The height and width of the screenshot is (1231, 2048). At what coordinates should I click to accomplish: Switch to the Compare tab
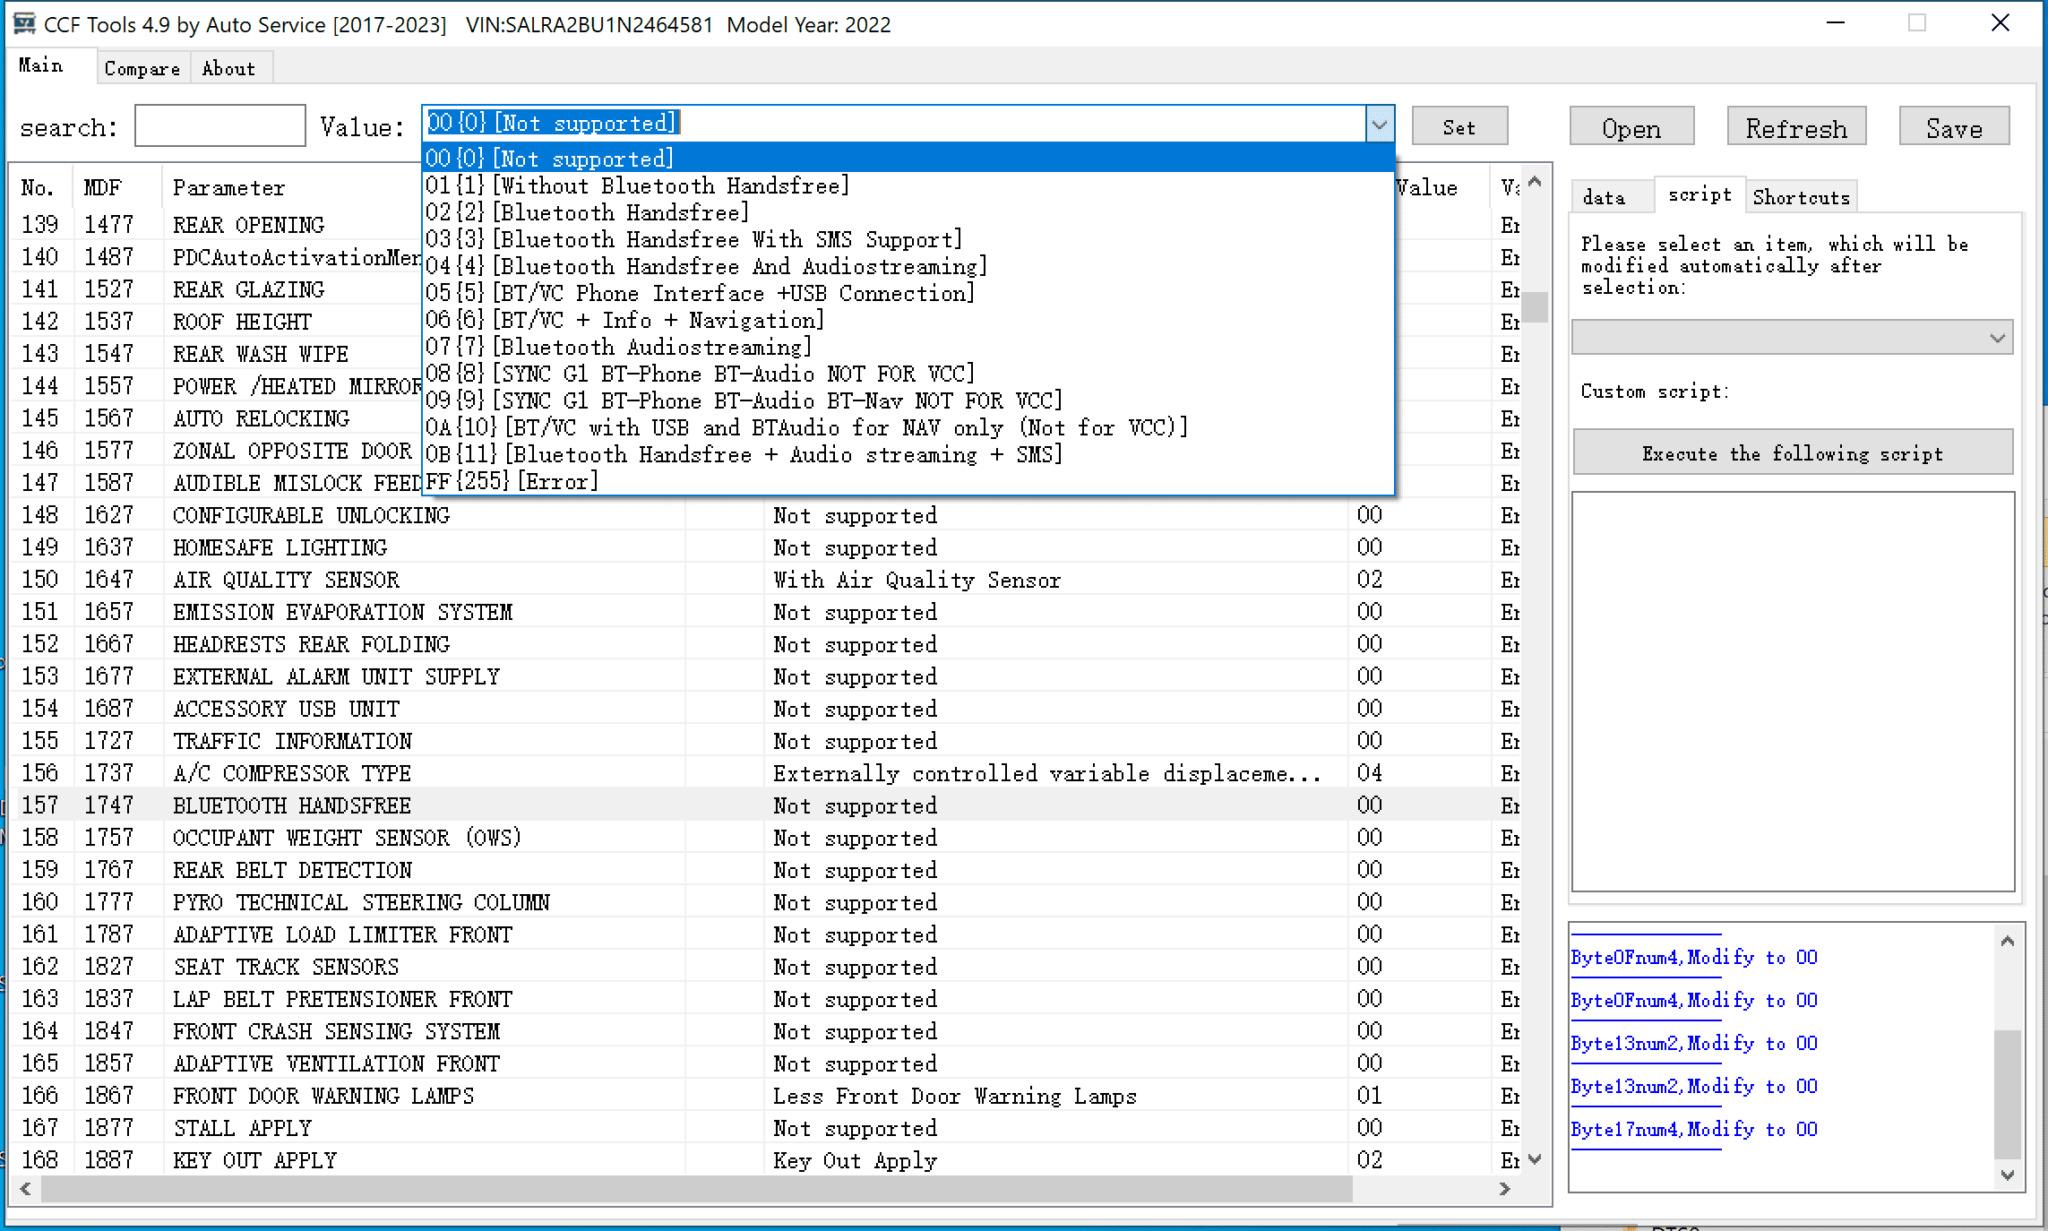click(x=142, y=67)
